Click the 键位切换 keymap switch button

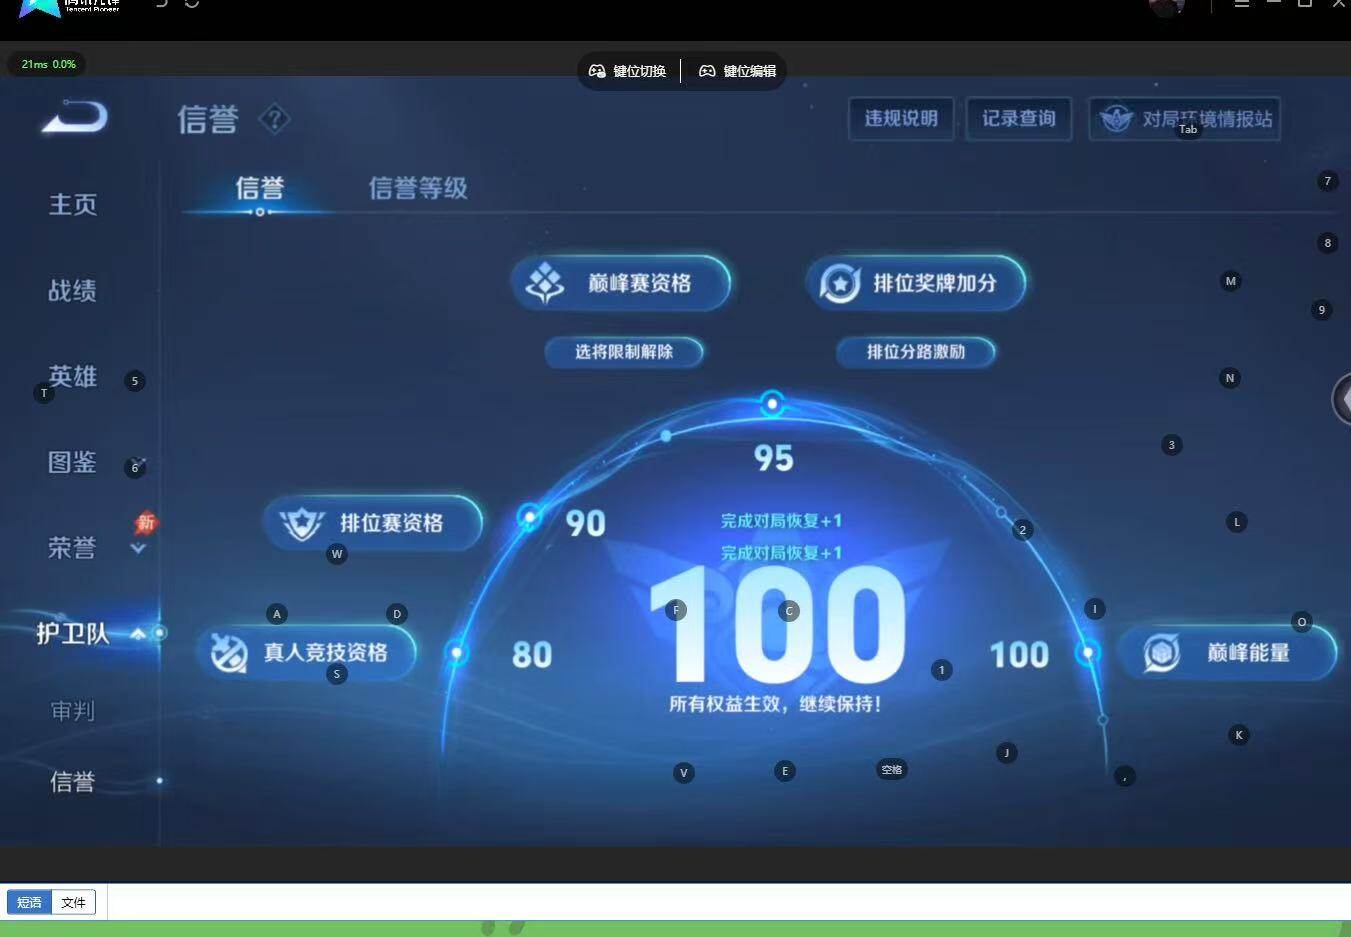(x=627, y=71)
